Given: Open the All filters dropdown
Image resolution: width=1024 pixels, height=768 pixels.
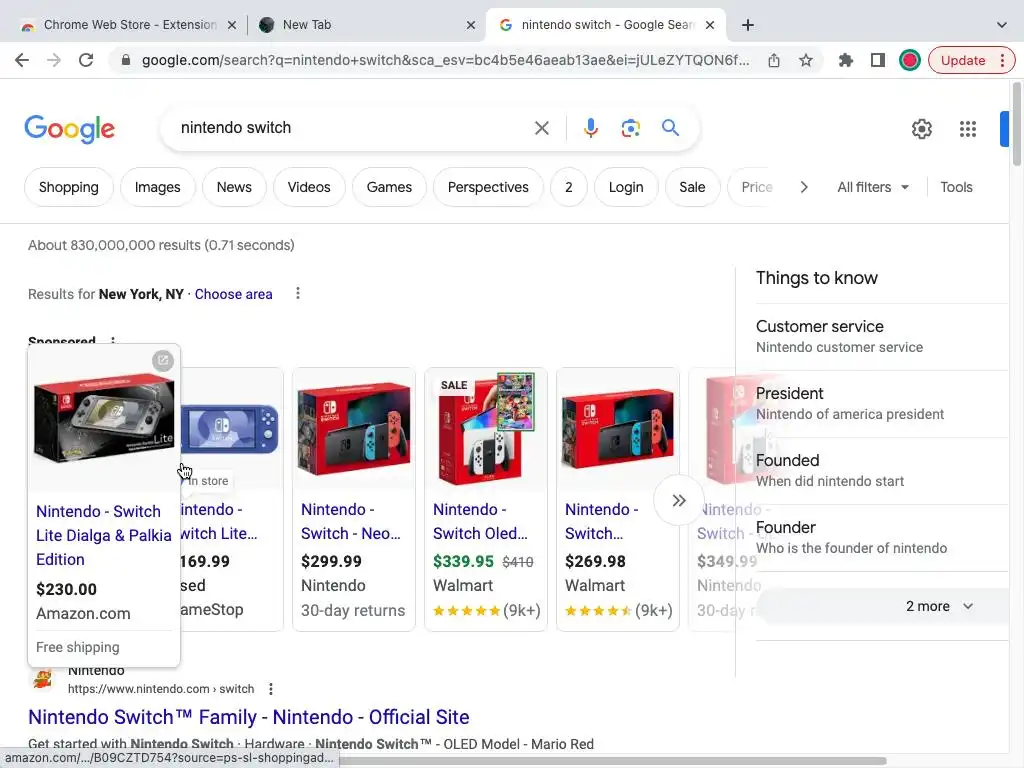Looking at the screenshot, I should tap(873, 187).
